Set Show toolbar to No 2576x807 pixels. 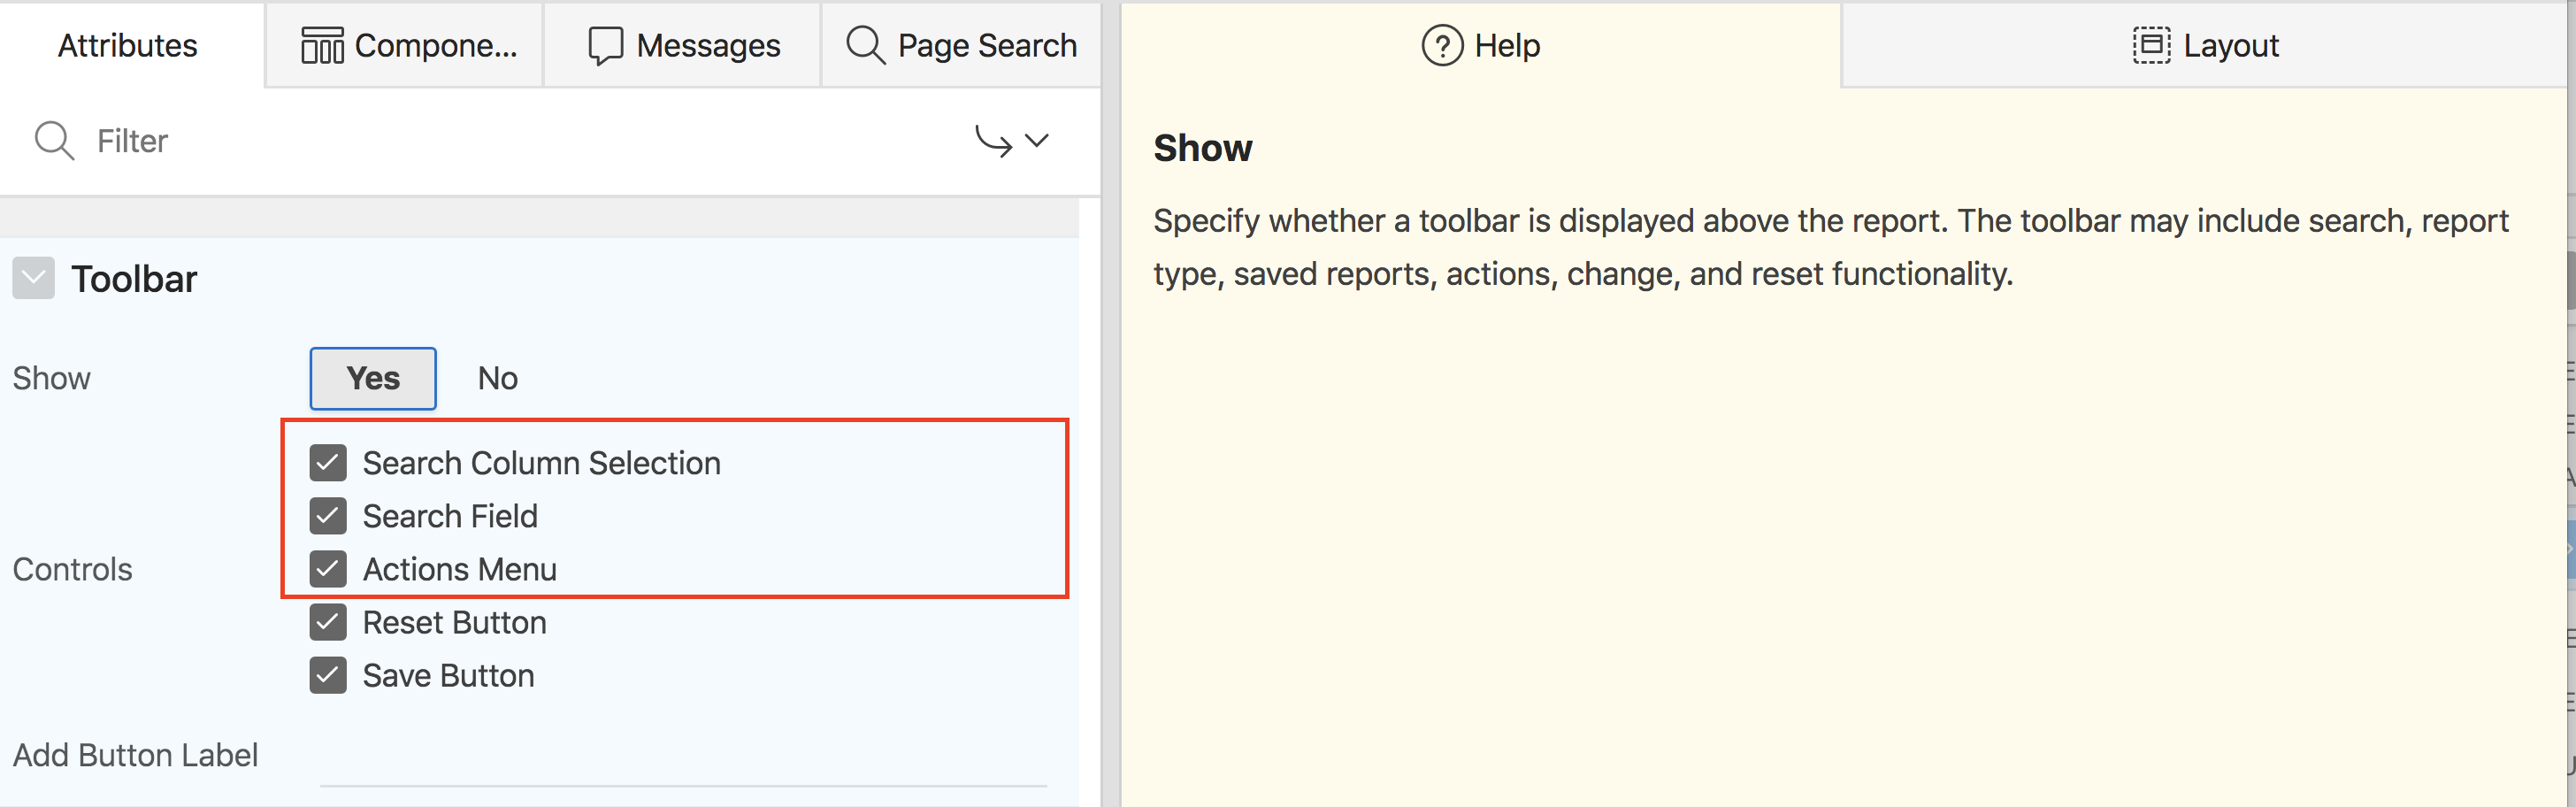pyautogui.click(x=497, y=378)
